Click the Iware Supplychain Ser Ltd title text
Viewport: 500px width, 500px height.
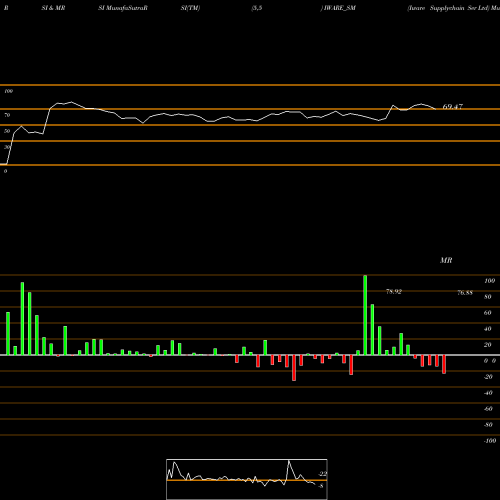tap(448, 8)
